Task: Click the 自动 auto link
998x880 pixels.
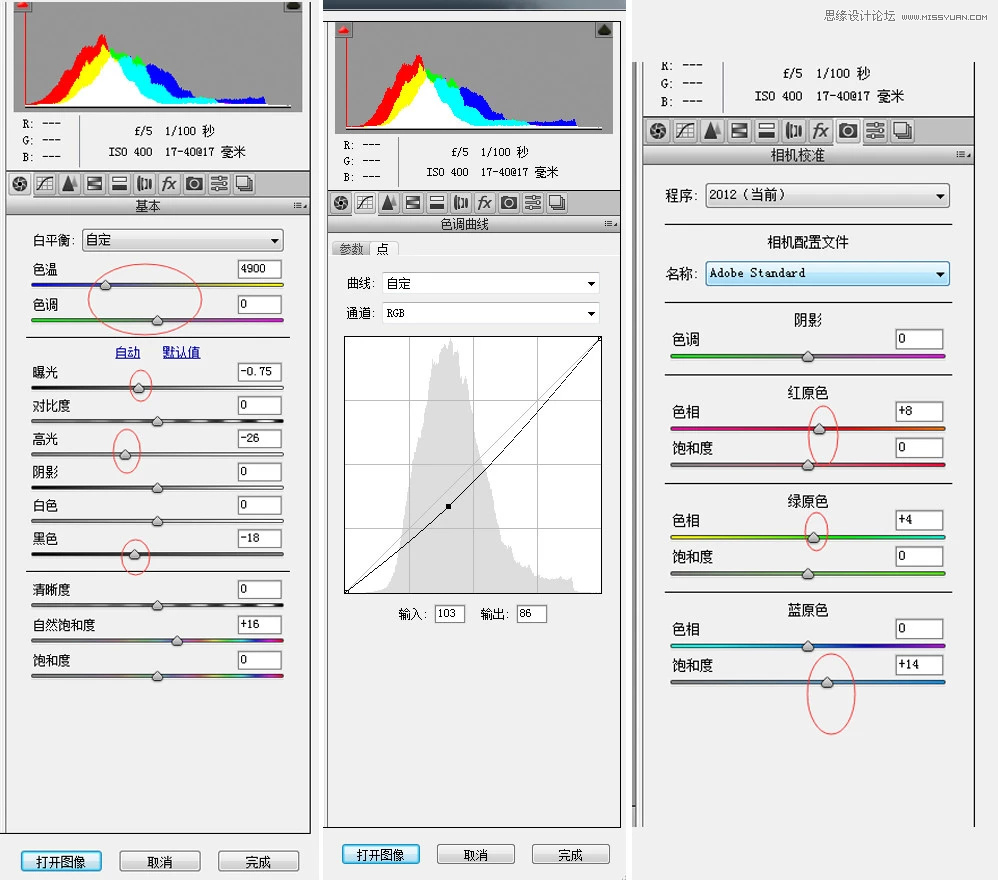Action: [128, 352]
